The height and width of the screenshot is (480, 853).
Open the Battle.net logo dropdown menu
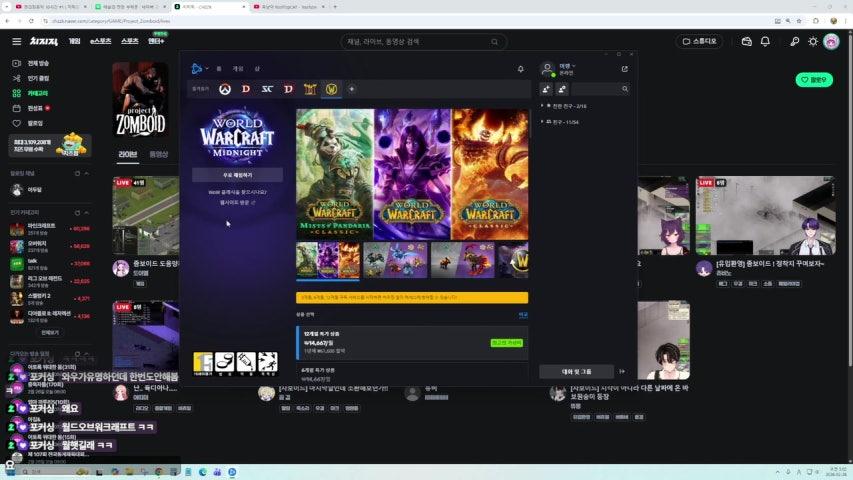point(200,69)
